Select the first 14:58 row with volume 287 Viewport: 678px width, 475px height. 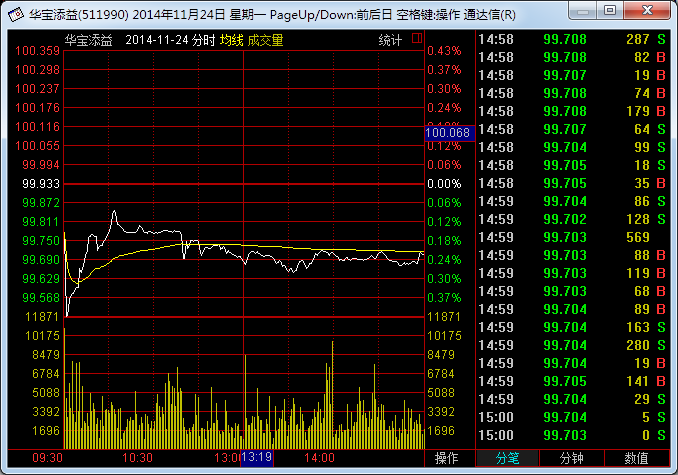(573, 39)
